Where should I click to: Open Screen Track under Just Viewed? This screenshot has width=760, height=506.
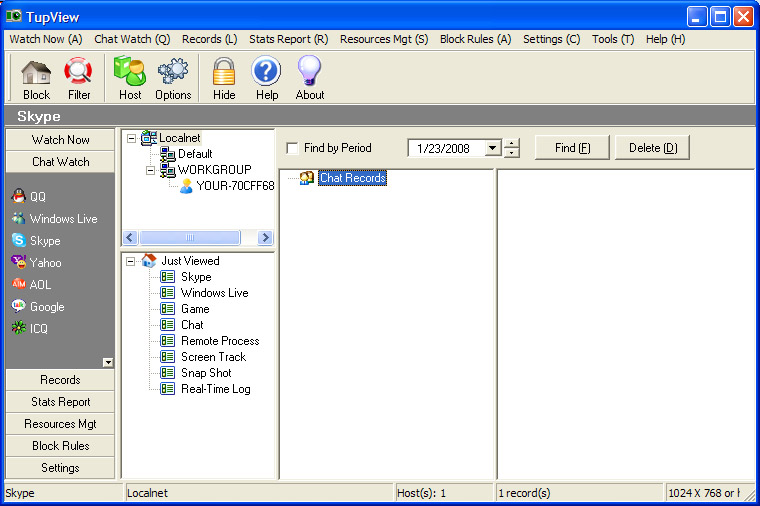coord(204,357)
